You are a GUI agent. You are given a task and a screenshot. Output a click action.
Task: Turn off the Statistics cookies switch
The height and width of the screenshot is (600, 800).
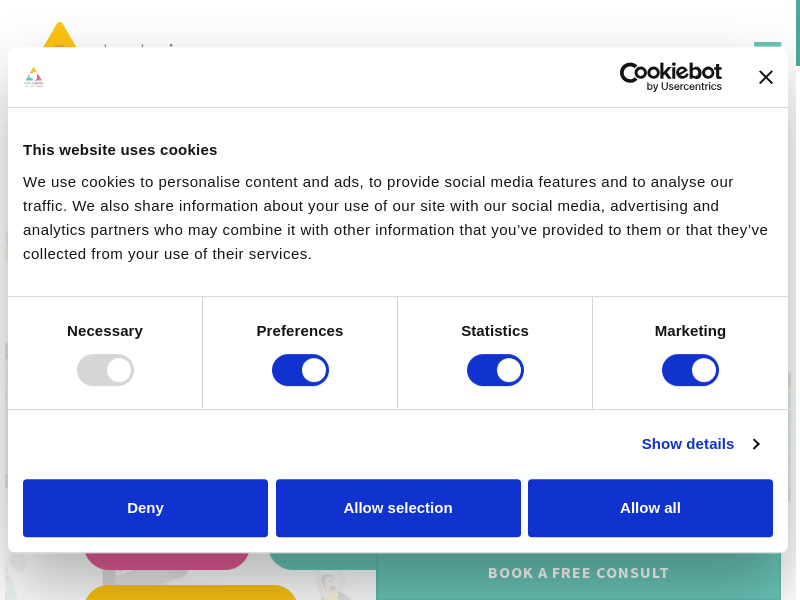(495, 370)
